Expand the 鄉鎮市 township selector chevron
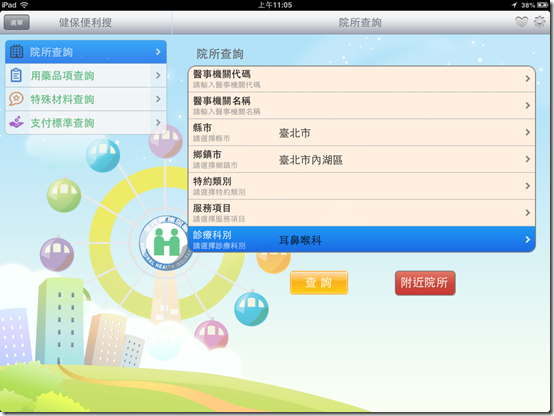 click(x=528, y=159)
